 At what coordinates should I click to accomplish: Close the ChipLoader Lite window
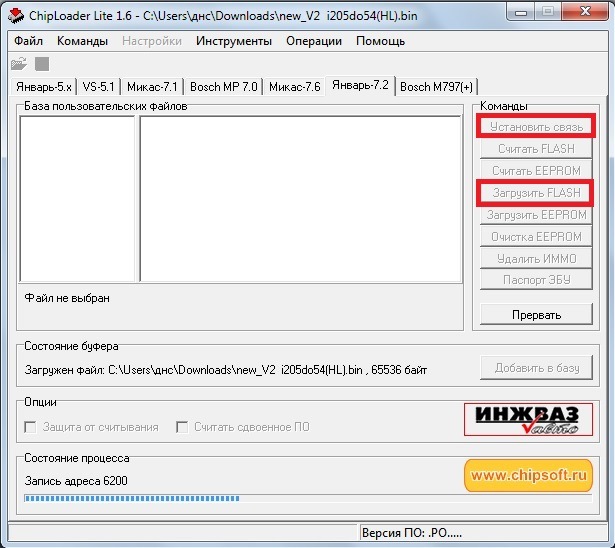pyautogui.click(x=585, y=11)
